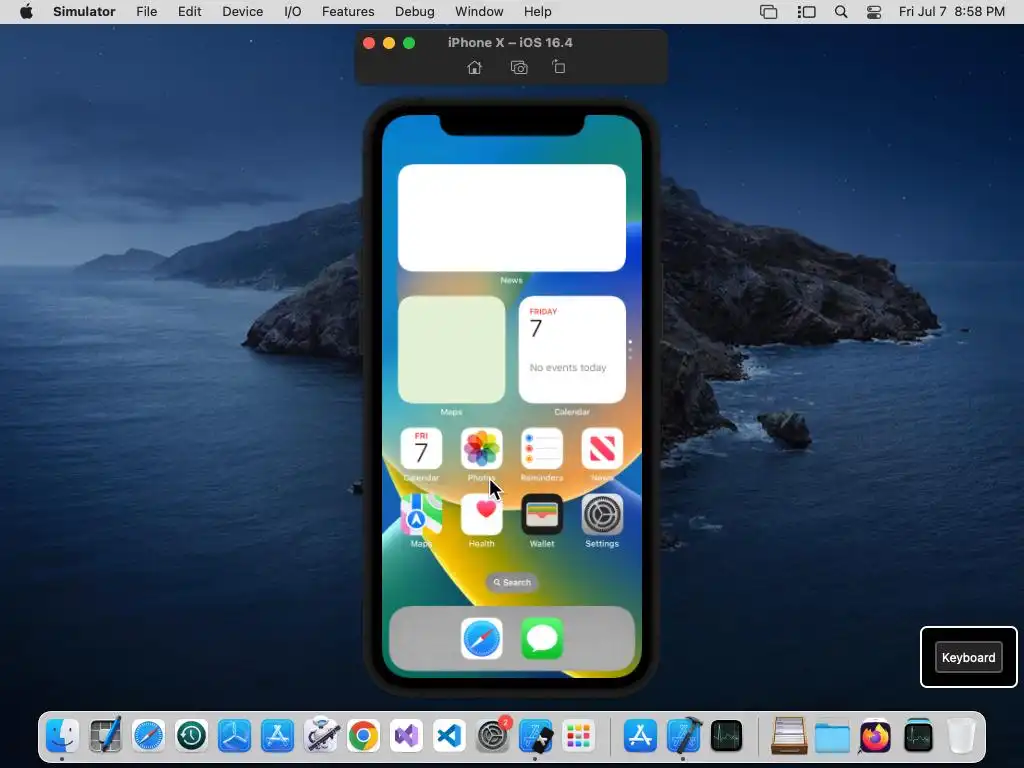1024x768 pixels.
Task: Open System Settings with the red badge in Dock
Action: pos(492,736)
